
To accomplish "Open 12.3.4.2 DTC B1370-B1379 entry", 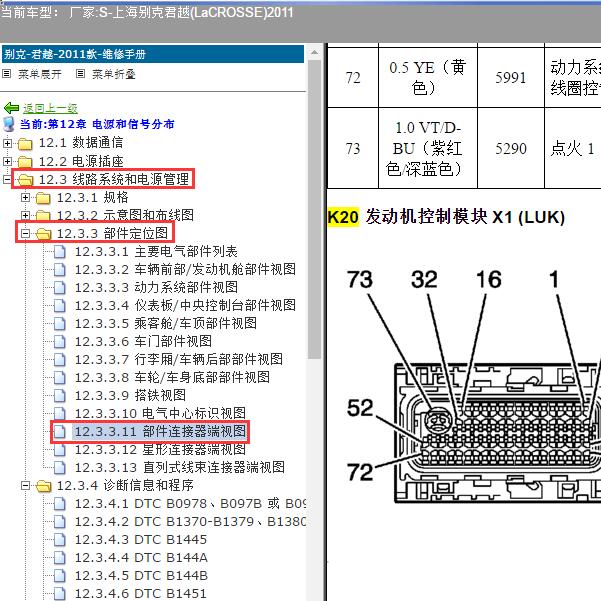I will click(190, 522).
